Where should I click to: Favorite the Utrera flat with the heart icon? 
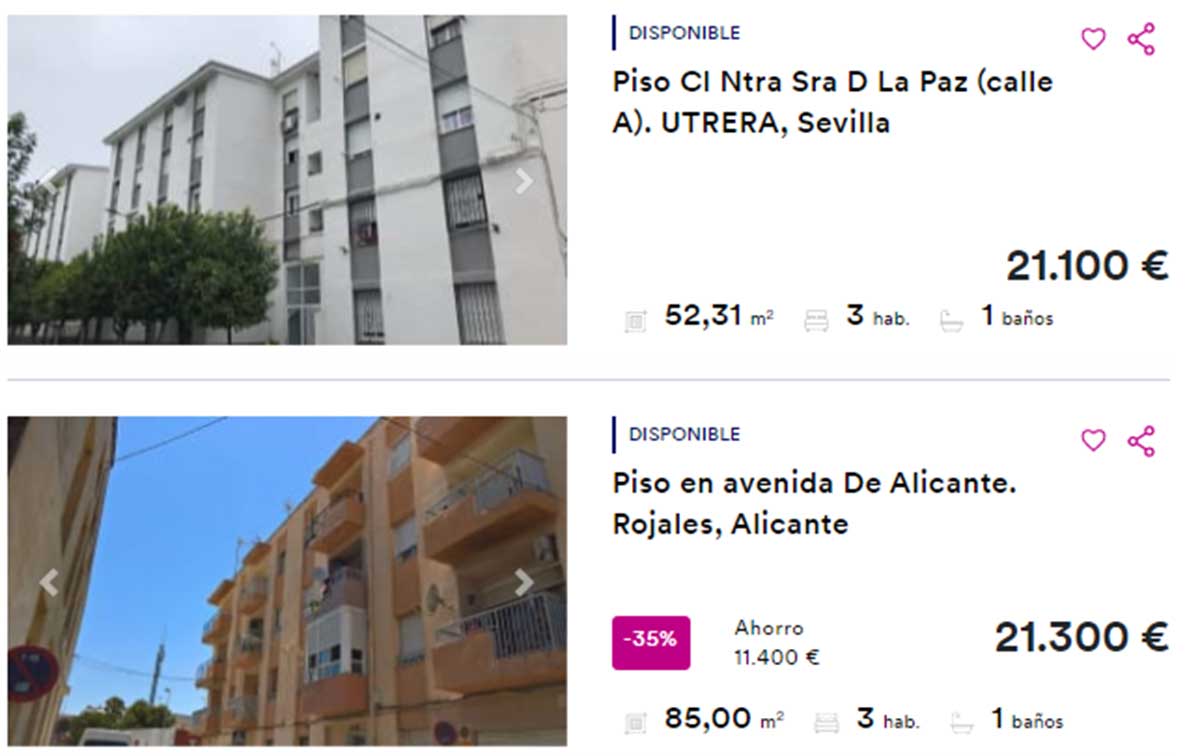(1094, 39)
